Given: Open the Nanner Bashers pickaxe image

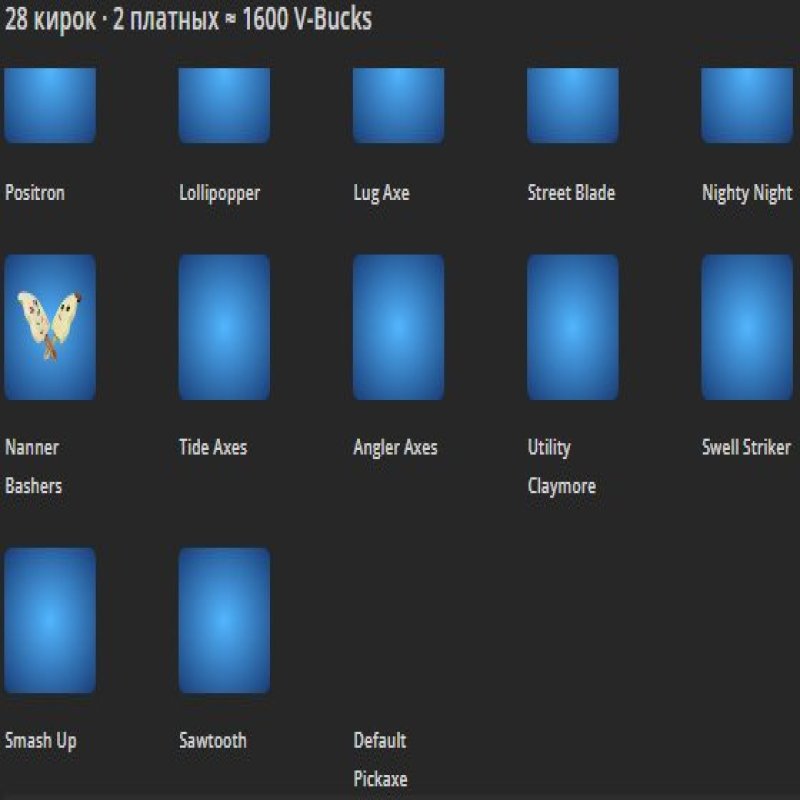Looking at the screenshot, I should [50, 328].
